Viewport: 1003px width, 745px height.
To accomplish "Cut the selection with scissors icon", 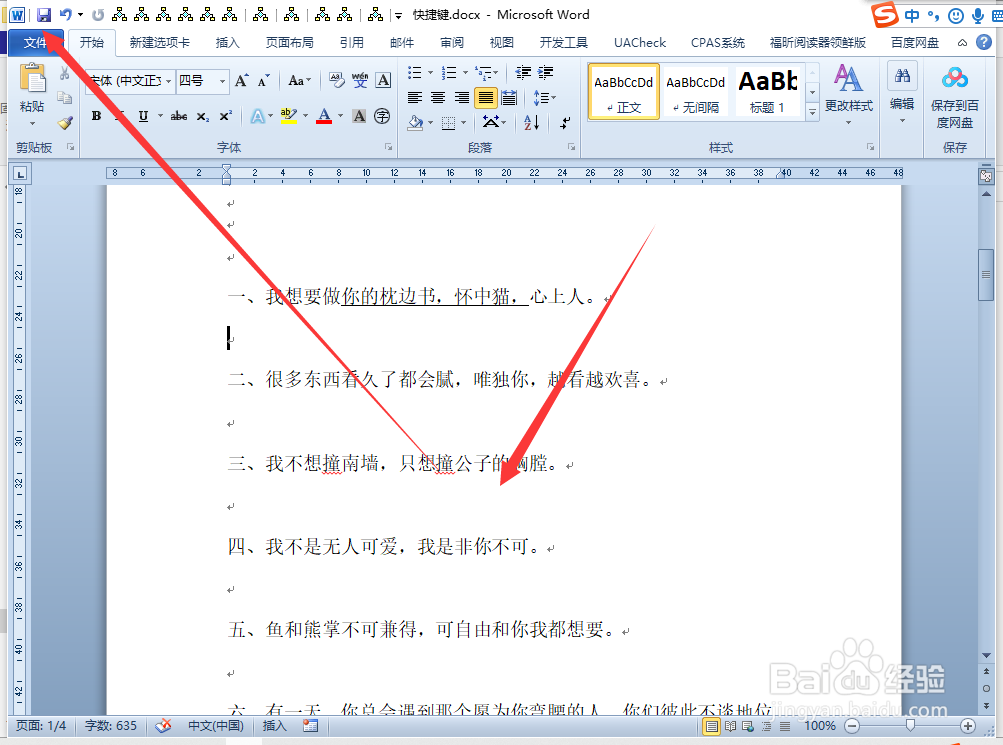I will pyautogui.click(x=65, y=74).
